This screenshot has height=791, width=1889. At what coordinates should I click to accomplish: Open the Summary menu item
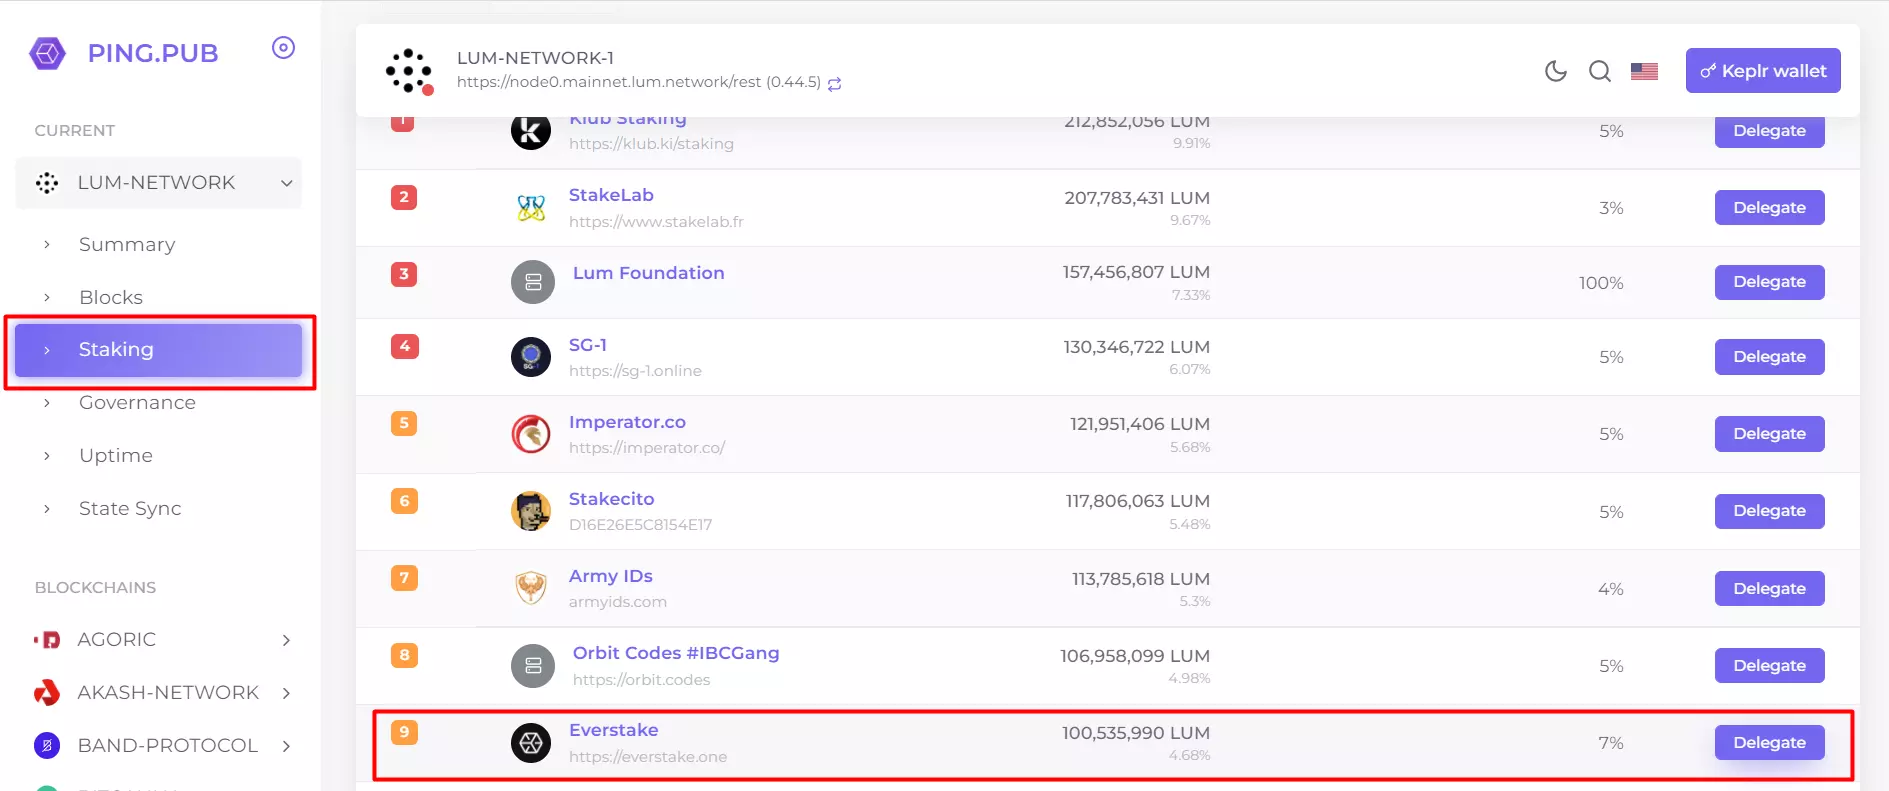point(127,244)
